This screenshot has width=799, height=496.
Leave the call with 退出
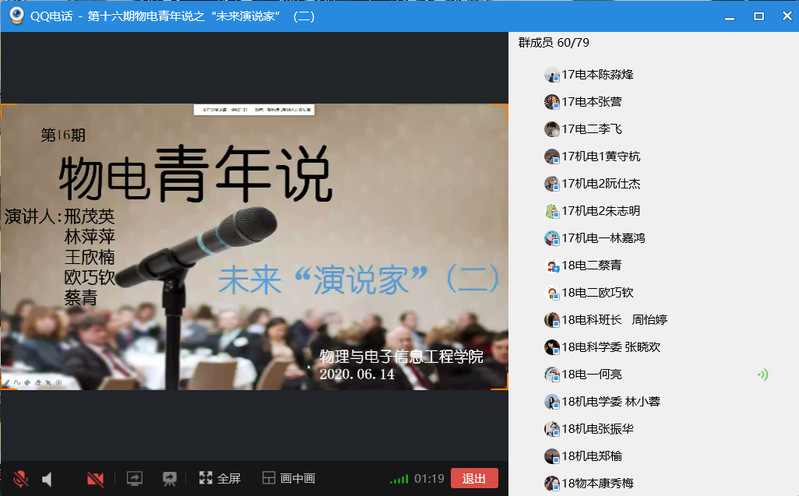(474, 478)
